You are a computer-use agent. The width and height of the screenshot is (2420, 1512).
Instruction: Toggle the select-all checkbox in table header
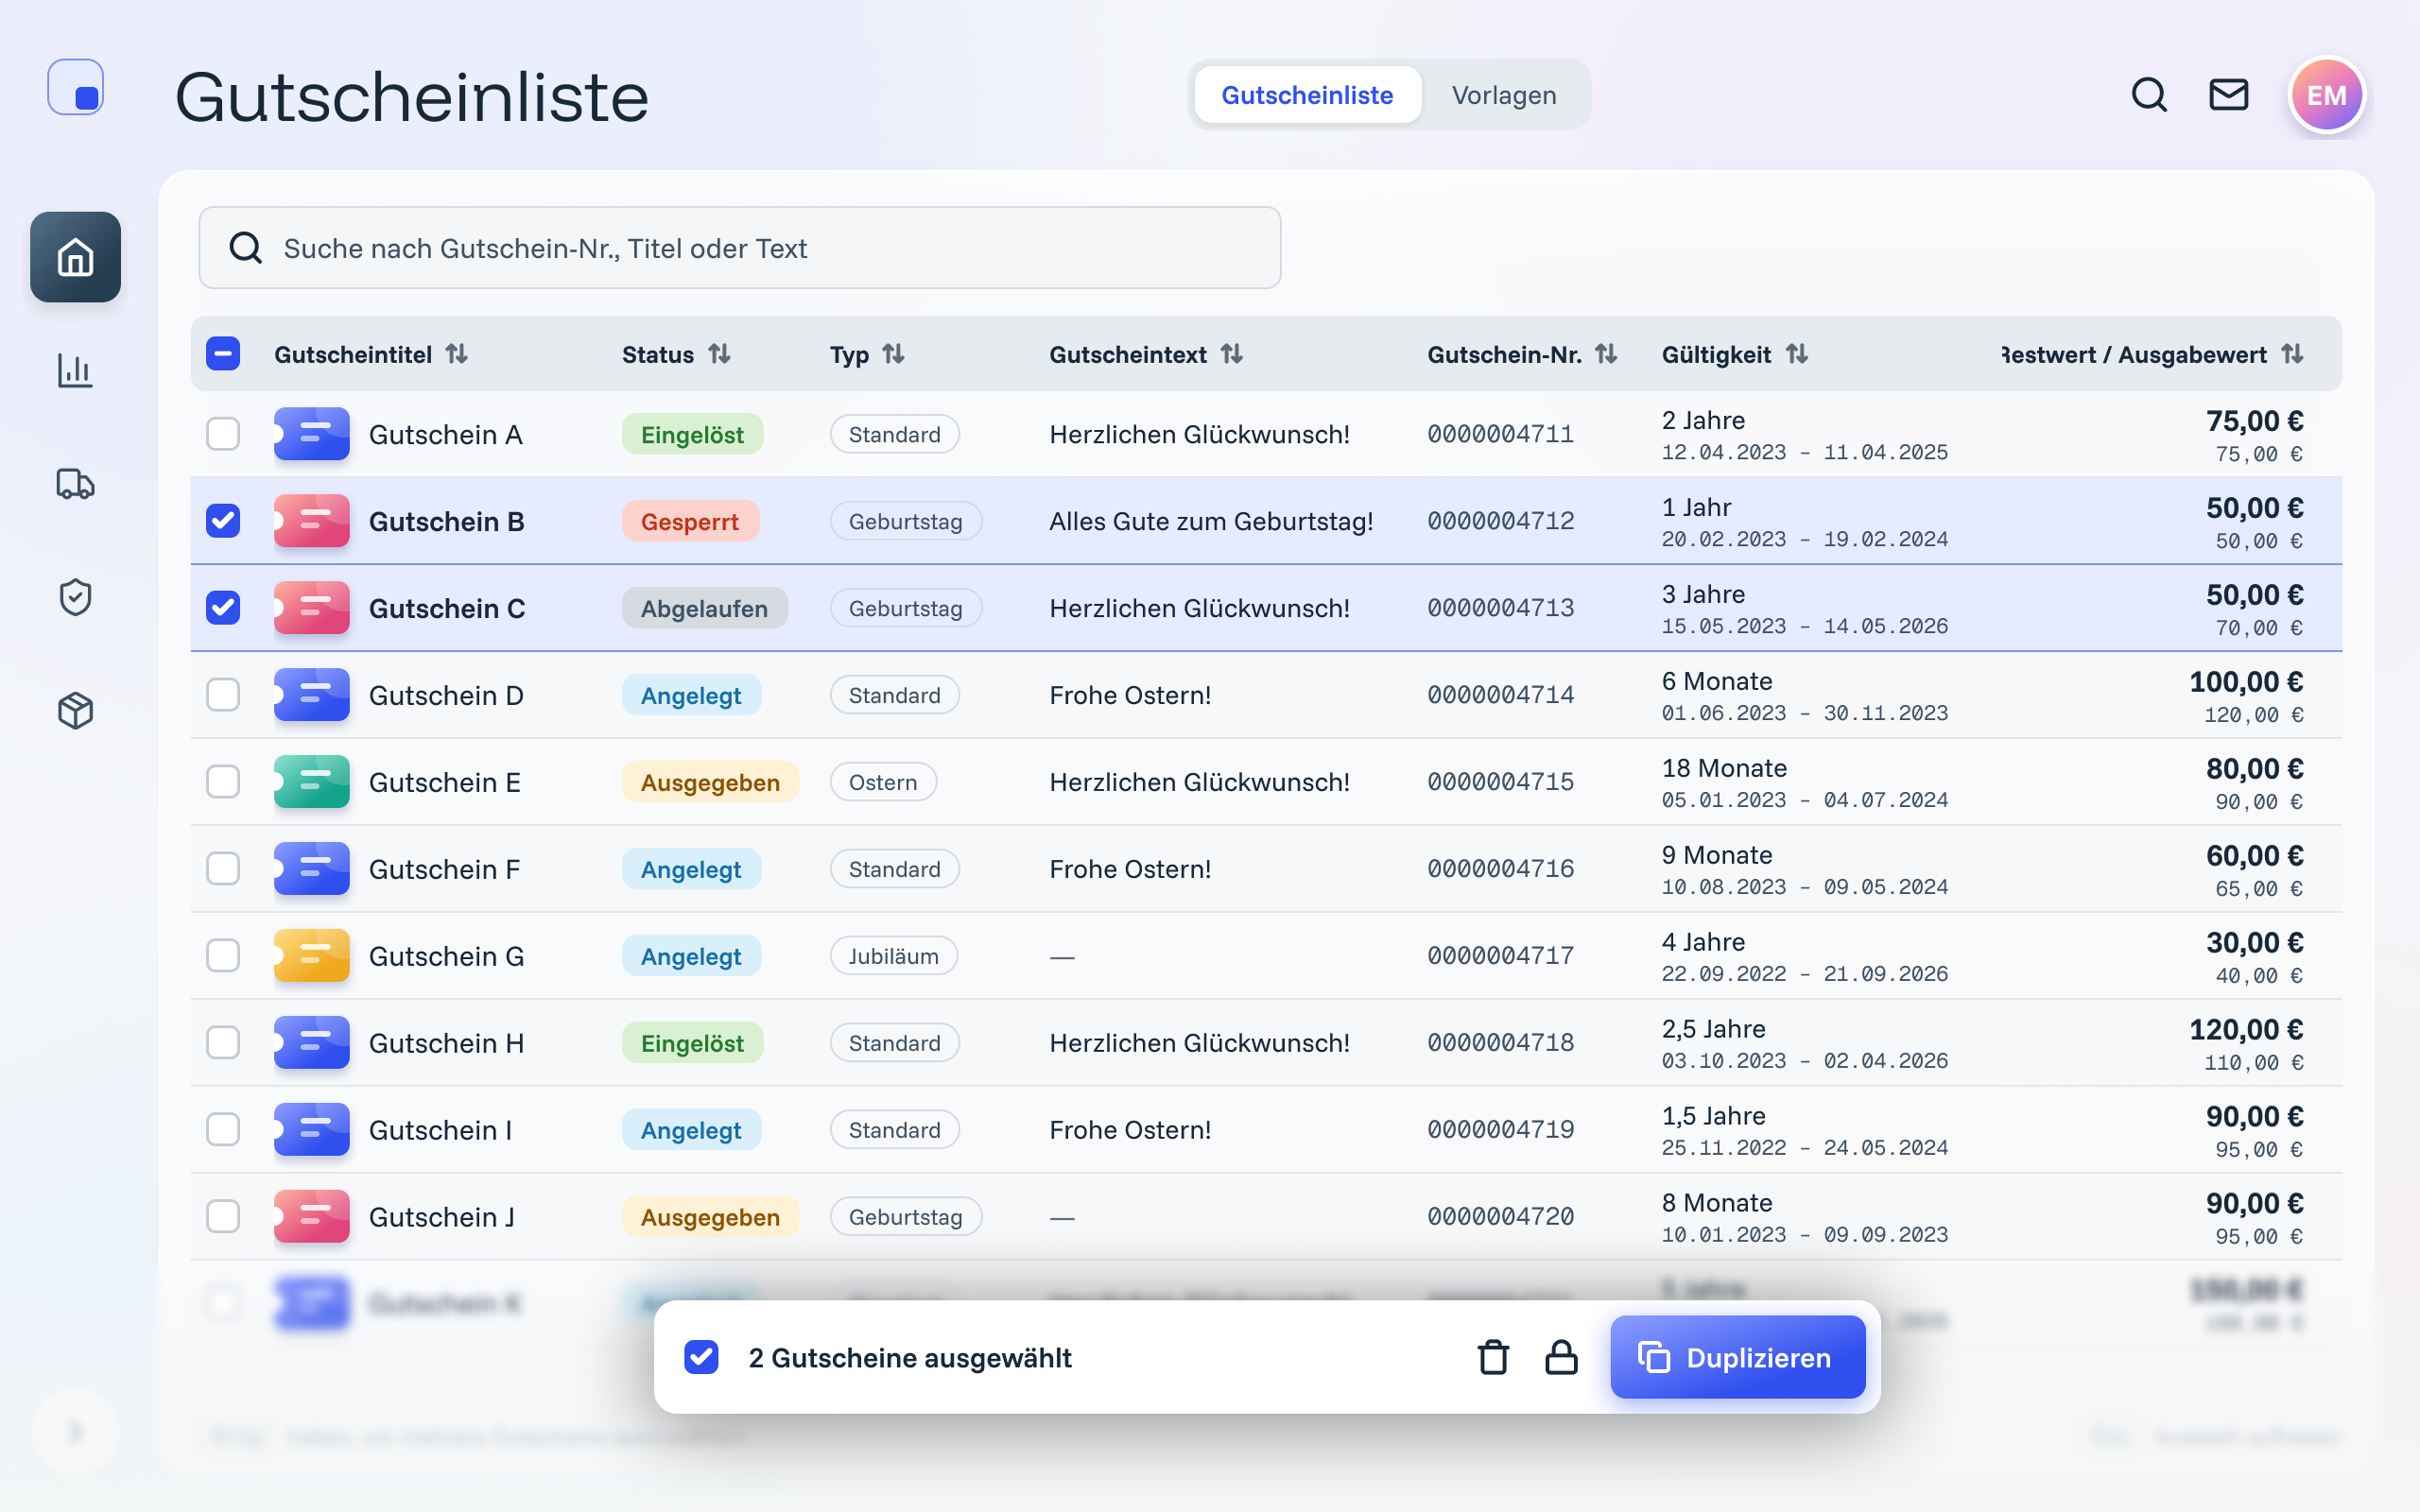coord(223,354)
